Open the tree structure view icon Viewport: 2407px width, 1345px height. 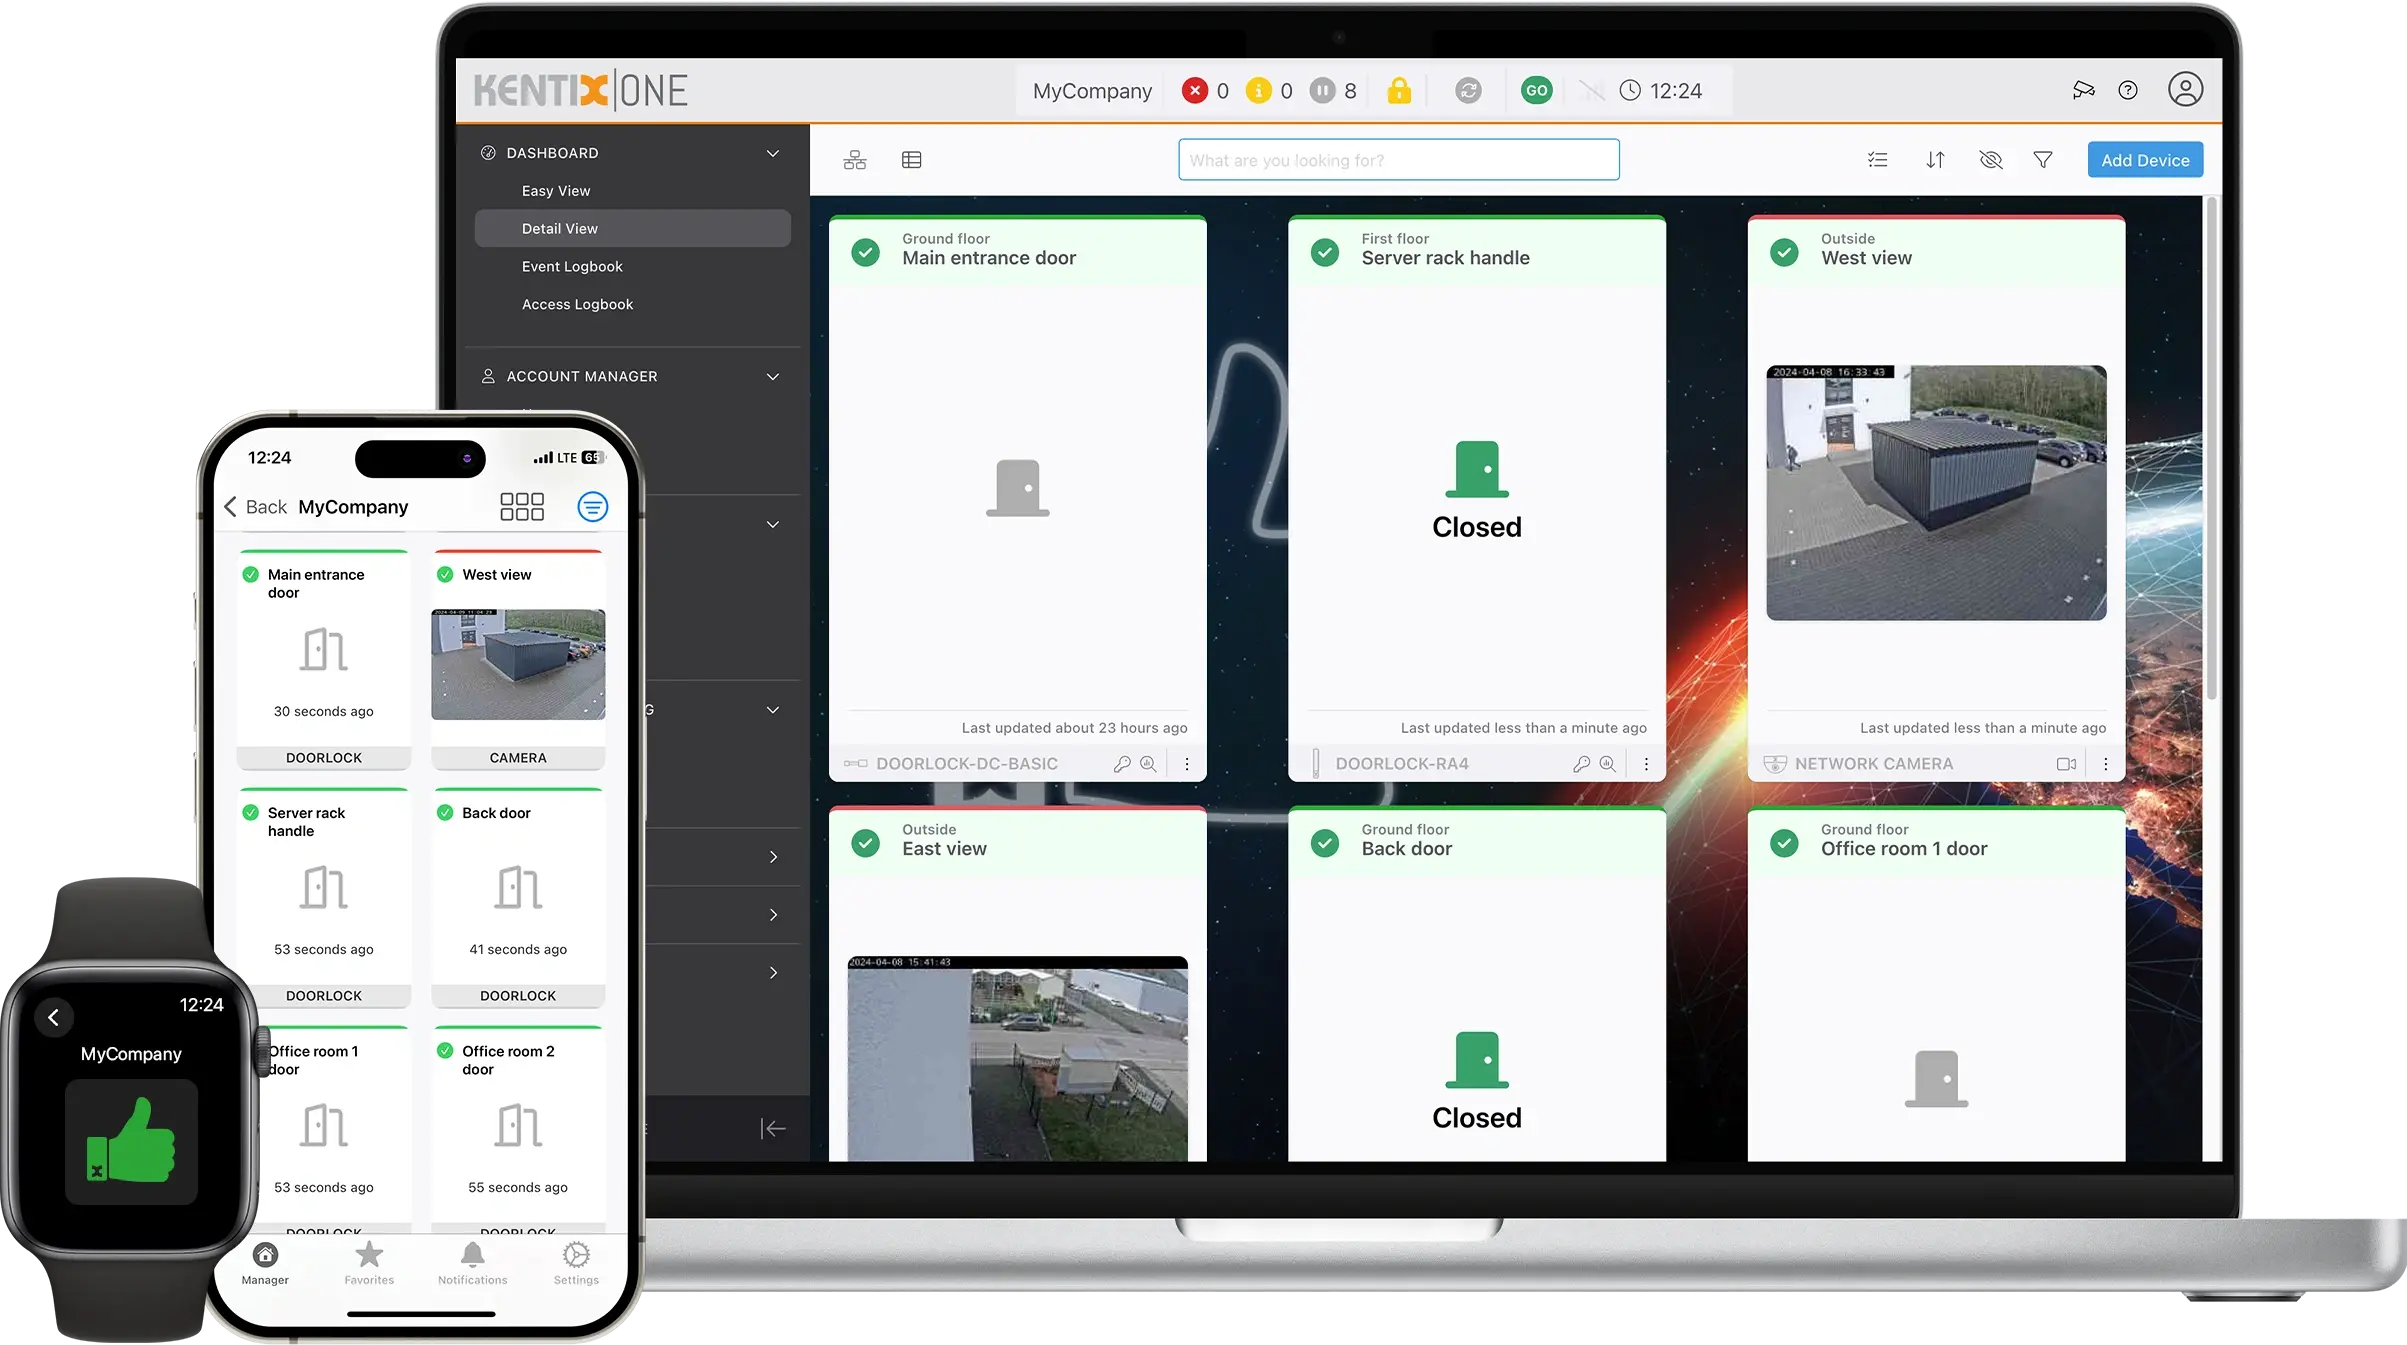[855, 160]
